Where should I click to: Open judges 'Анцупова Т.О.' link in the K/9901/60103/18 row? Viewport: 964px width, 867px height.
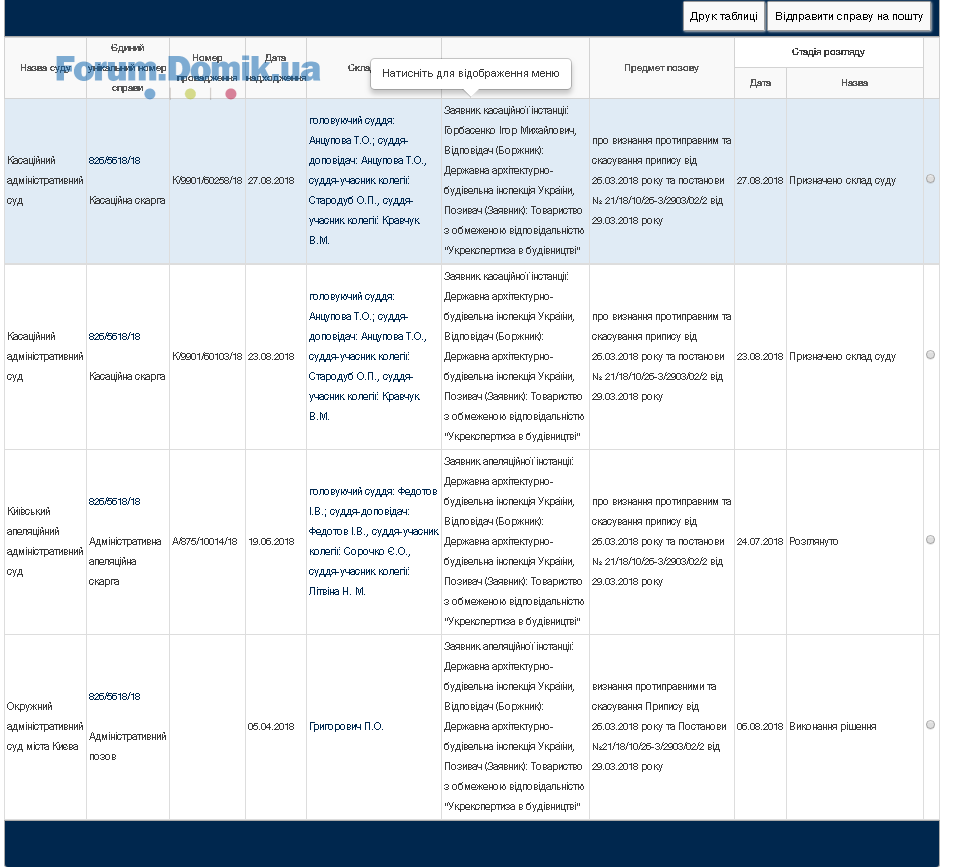(367, 357)
